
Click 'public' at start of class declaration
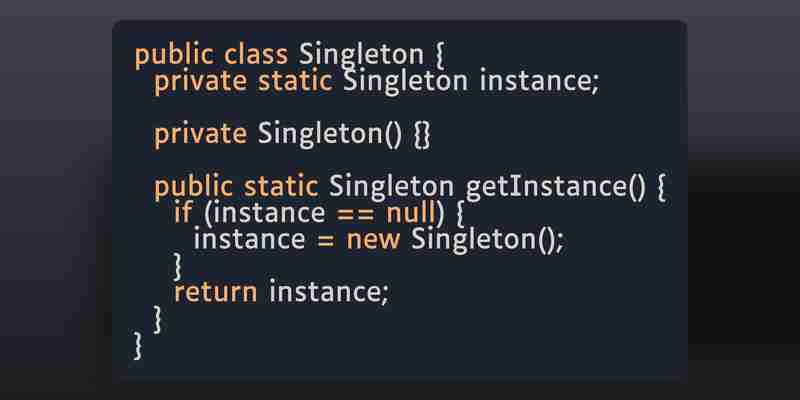pyautogui.click(x=174, y=56)
